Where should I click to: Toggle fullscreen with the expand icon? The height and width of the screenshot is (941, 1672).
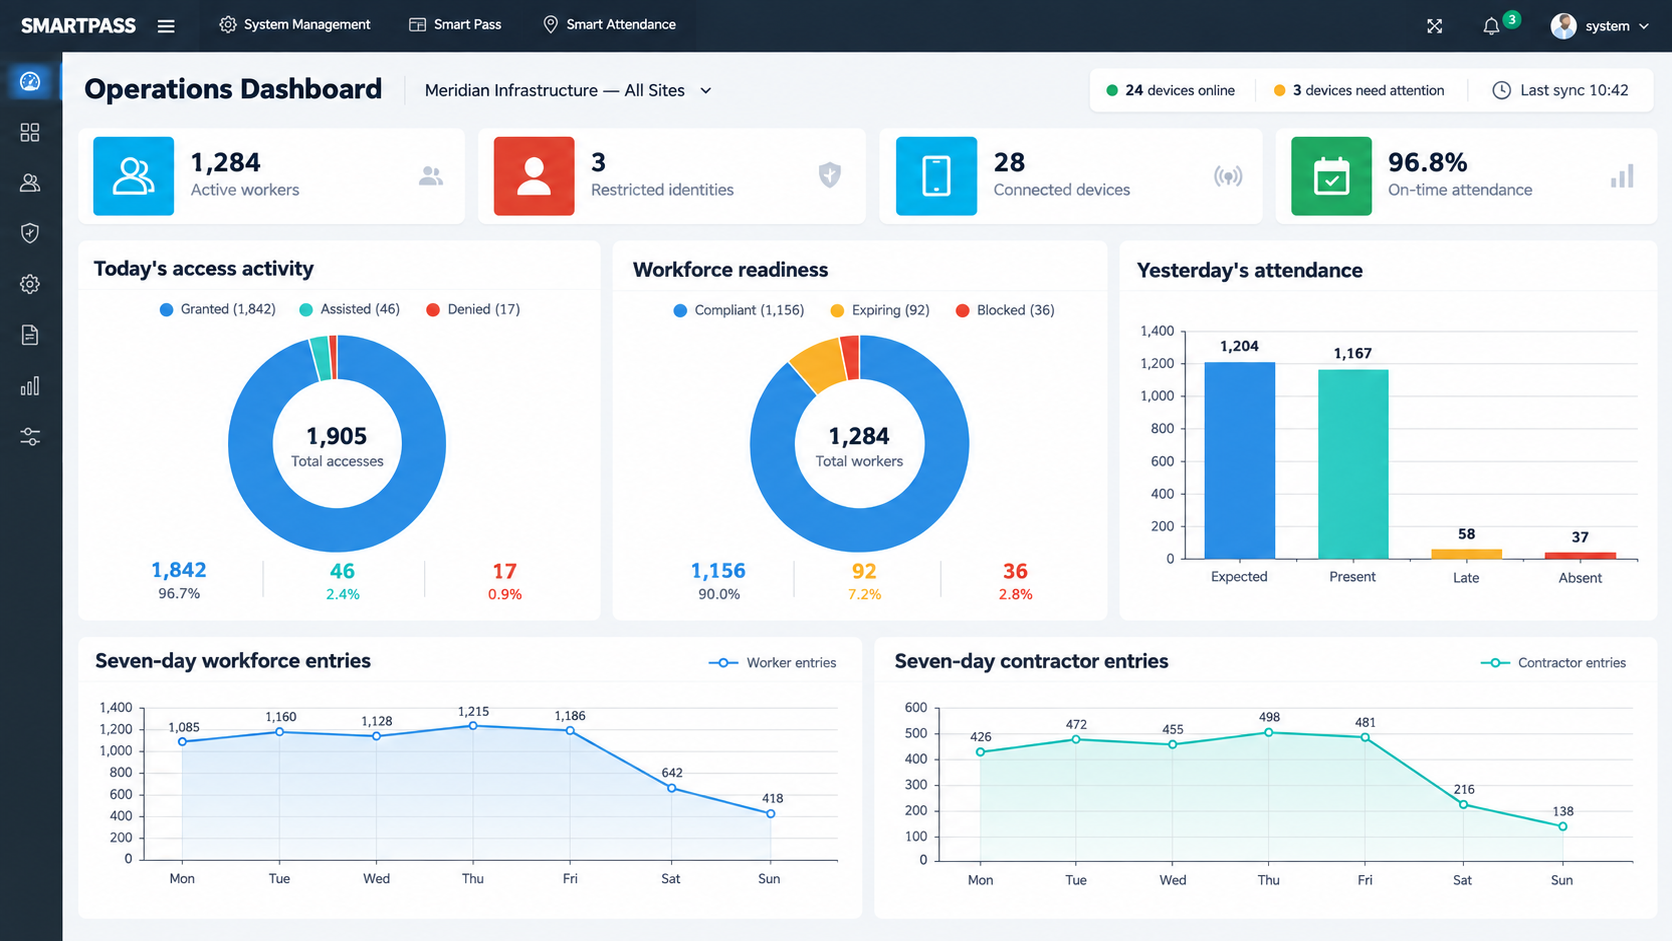coord(1434,26)
